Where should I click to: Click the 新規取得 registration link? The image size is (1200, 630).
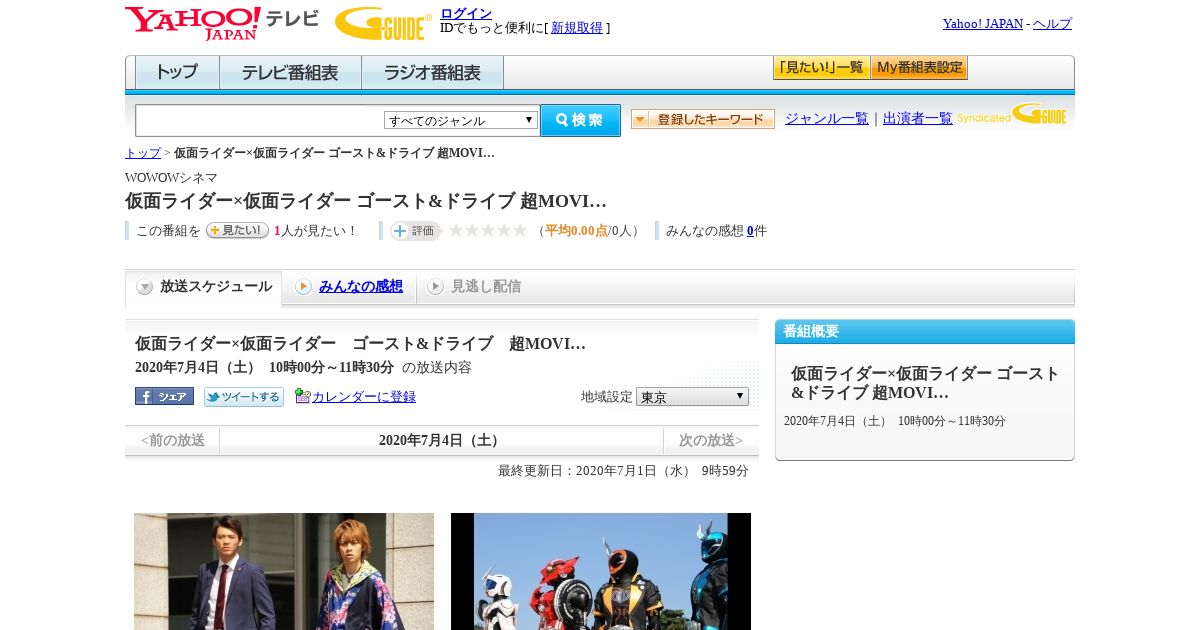coord(577,28)
